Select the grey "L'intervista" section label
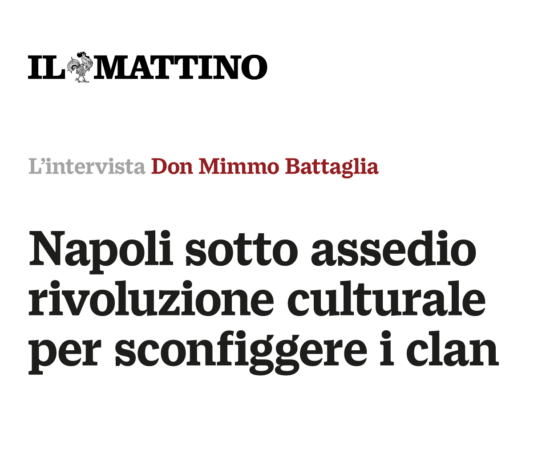This screenshot has width=534, height=462. 87,166
